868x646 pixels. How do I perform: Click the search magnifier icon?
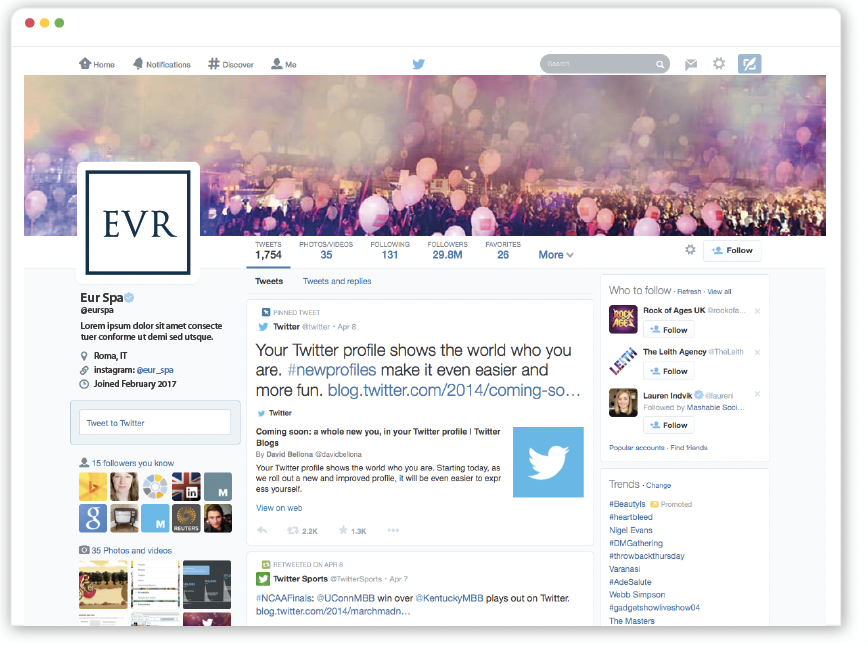click(x=660, y=64)
